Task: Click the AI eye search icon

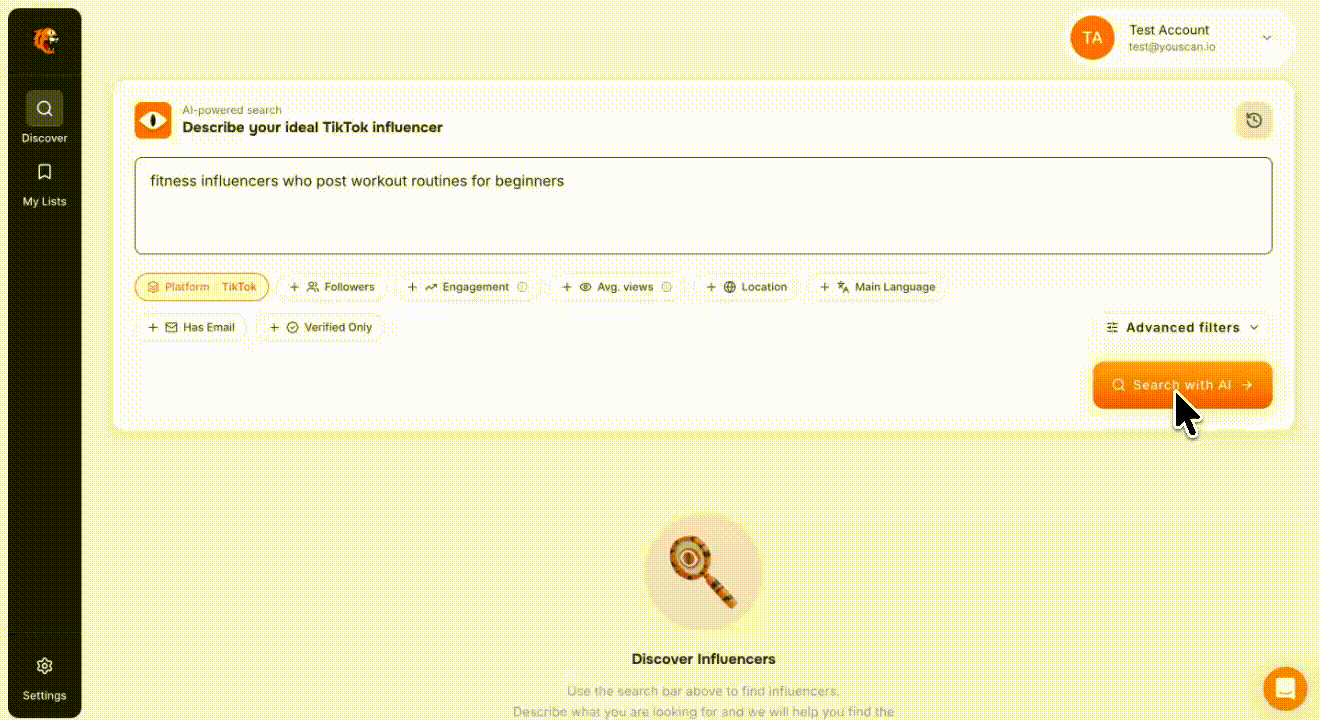Action: coord(153,120)
